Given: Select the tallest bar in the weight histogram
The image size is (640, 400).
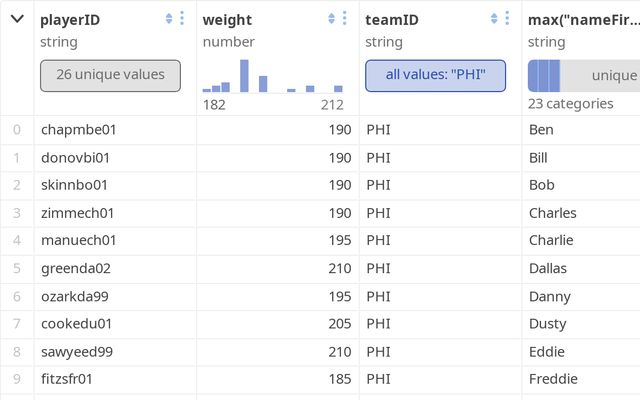Looking at the screenshot, I should [244, 76].
